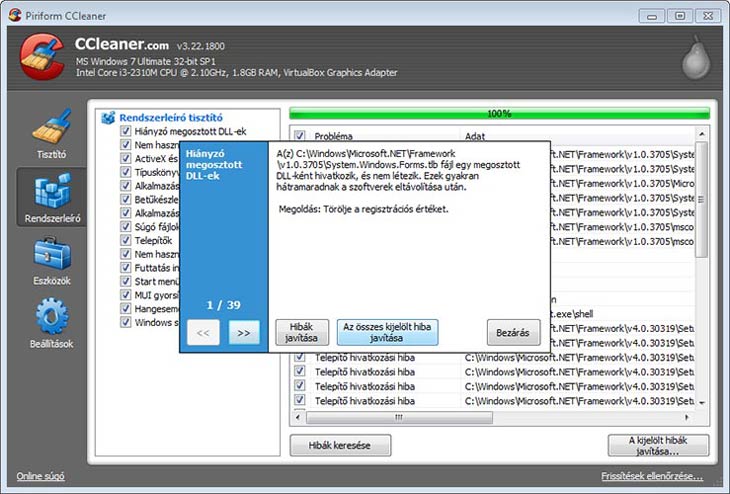This screenshot has width=730, height=494.
Task: Open the Tisztító cleaner section
Action: (51, 133)
